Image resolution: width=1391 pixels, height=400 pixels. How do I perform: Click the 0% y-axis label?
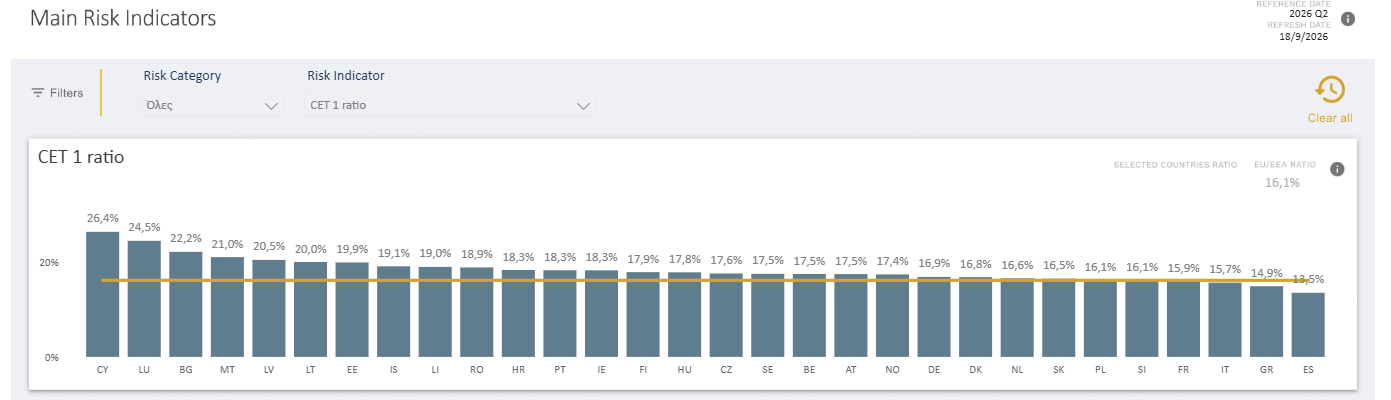[x=52, y=357]
